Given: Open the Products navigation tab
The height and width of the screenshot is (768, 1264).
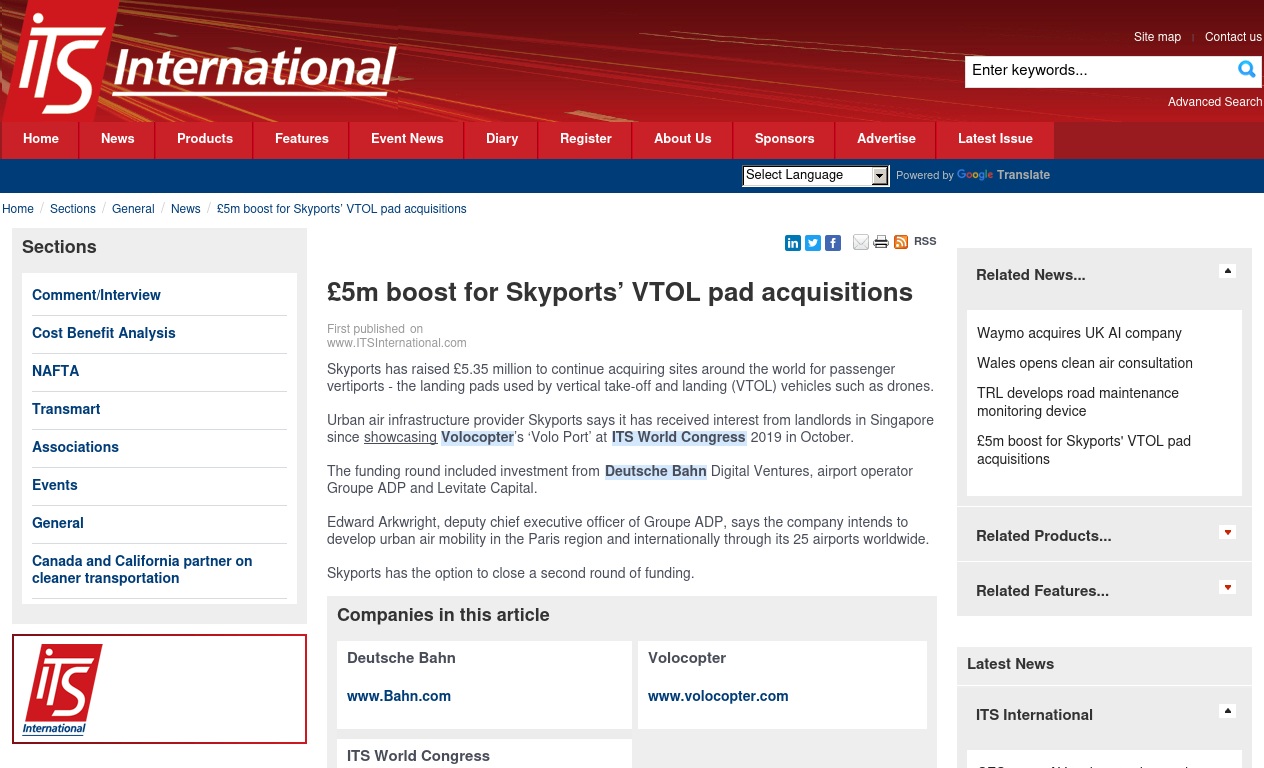Looking at the screenshot, I should pos(205,139).
